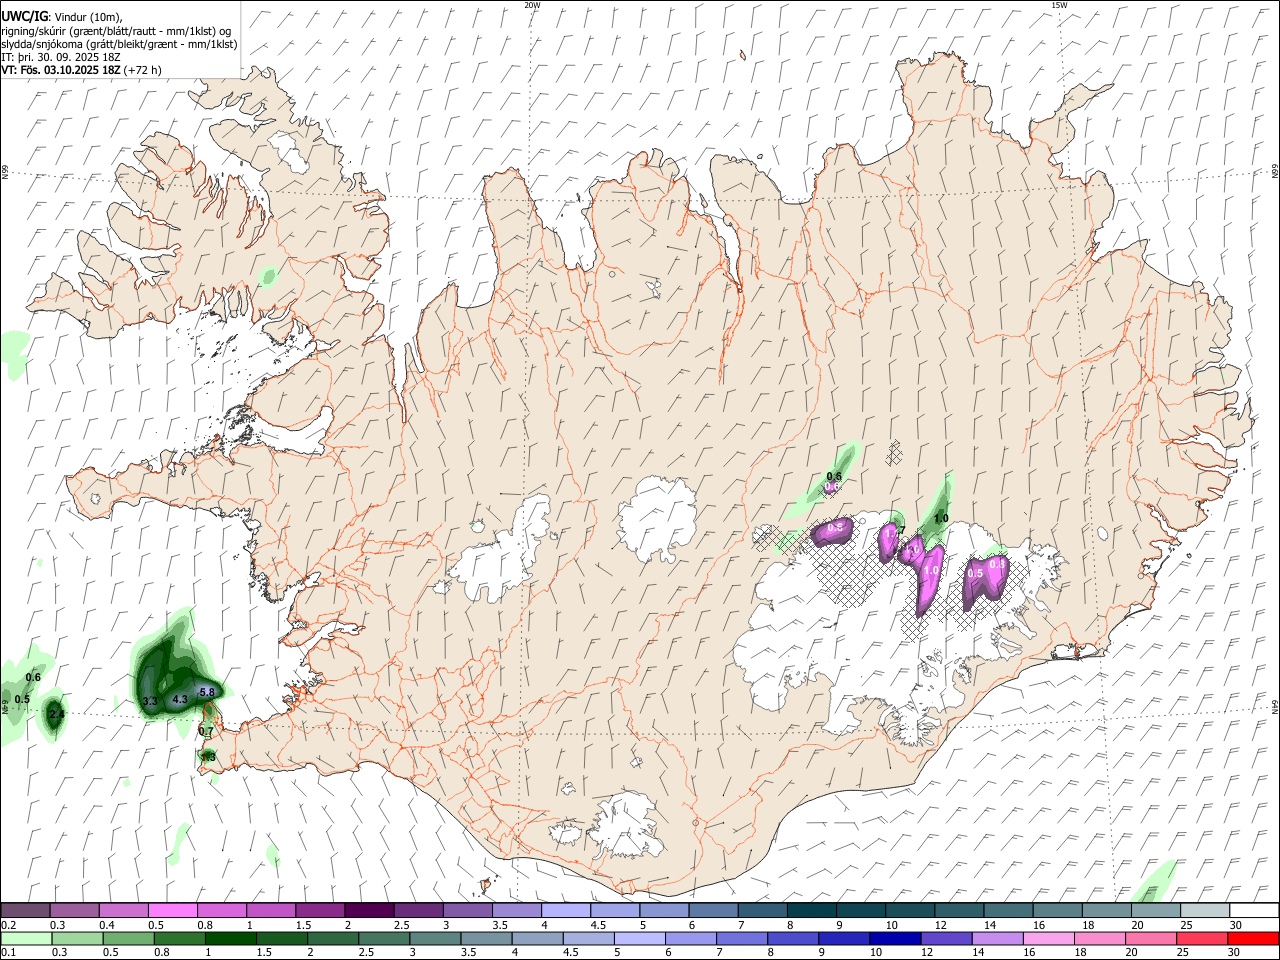Image resolution: width=1280 pixels, height=960 pixels.
Task: Click the dark teal swatch between 8 and 9 in the top legend row
Action: click(811, 910)
